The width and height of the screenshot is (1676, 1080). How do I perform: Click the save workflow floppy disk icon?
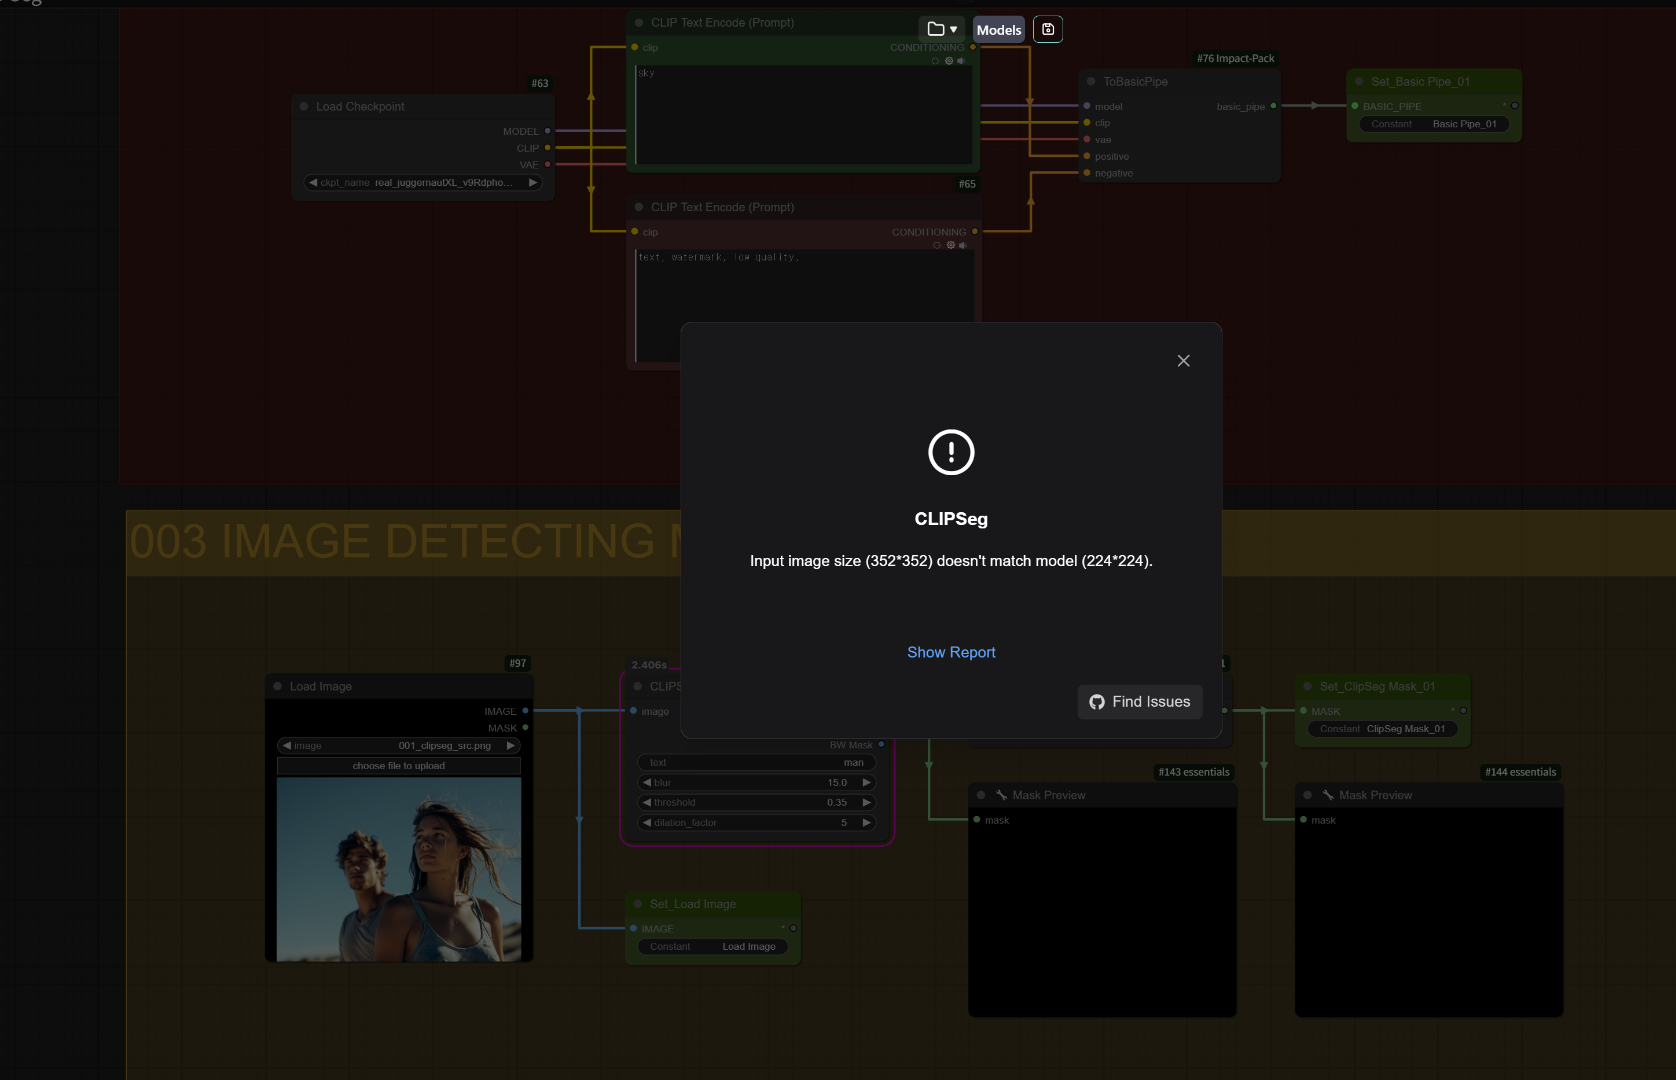pos(1047,29)
